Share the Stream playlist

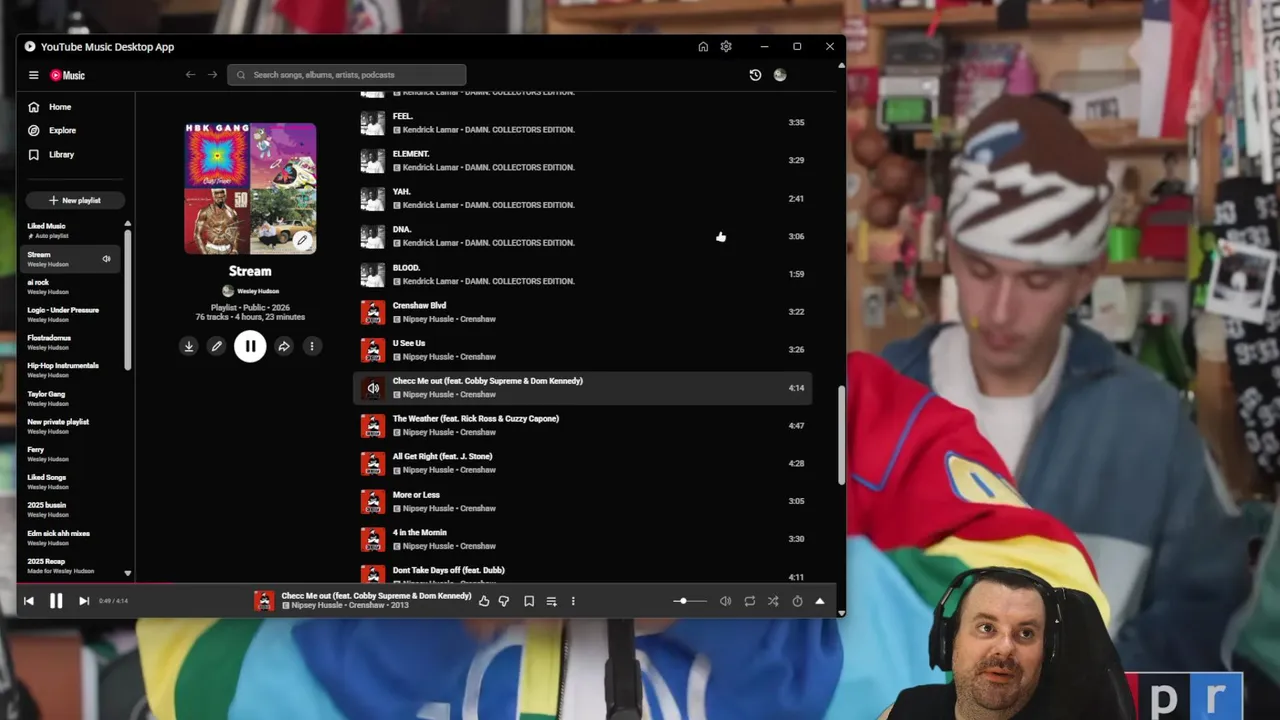pyautogui.click(x=284, y=346)
